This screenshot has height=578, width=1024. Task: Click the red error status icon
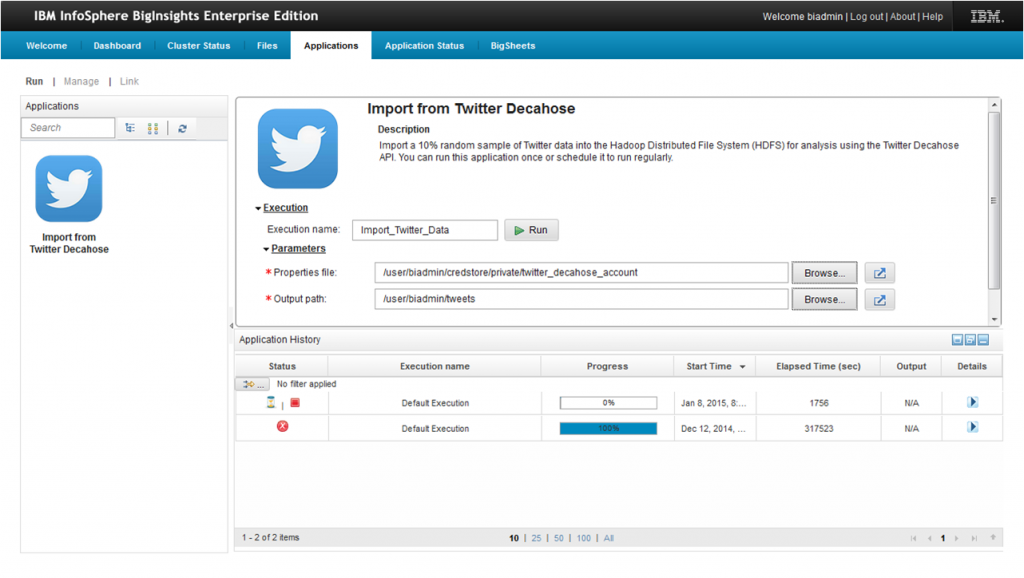[282, 426]
